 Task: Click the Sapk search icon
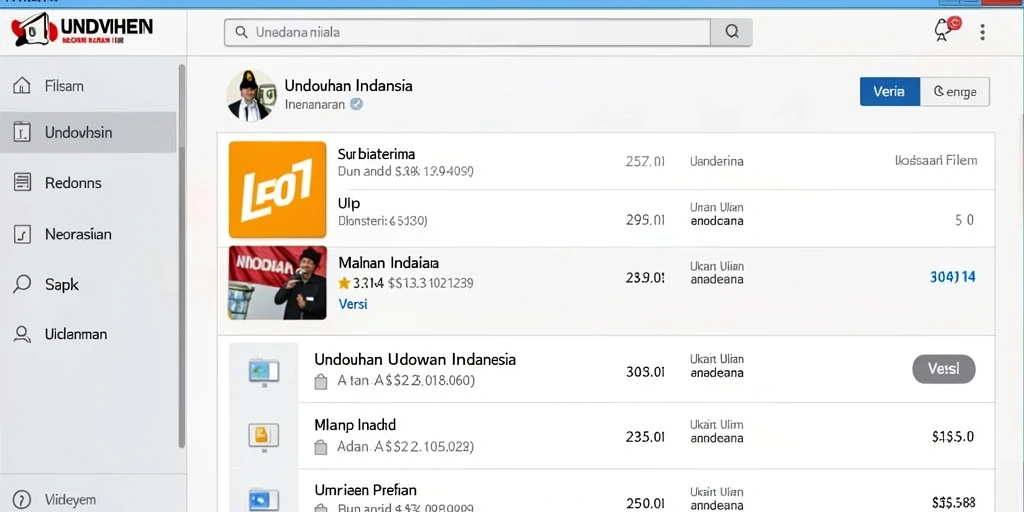click(22, 284)
